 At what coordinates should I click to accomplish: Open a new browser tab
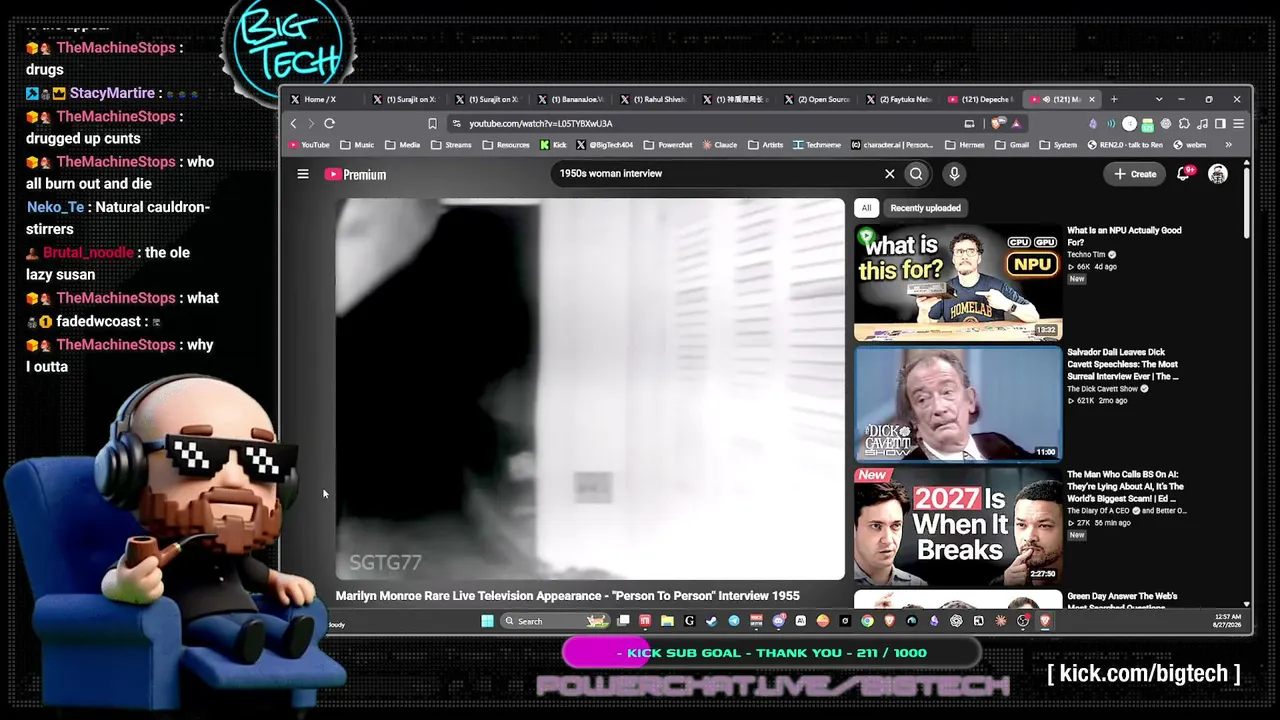pyautogui.click(x=1113, y=99)
